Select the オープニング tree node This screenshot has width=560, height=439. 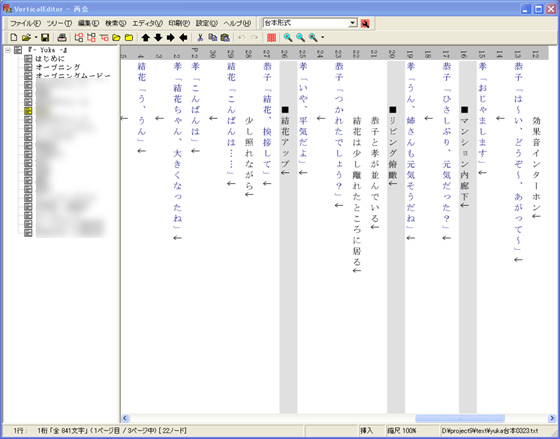58,67
